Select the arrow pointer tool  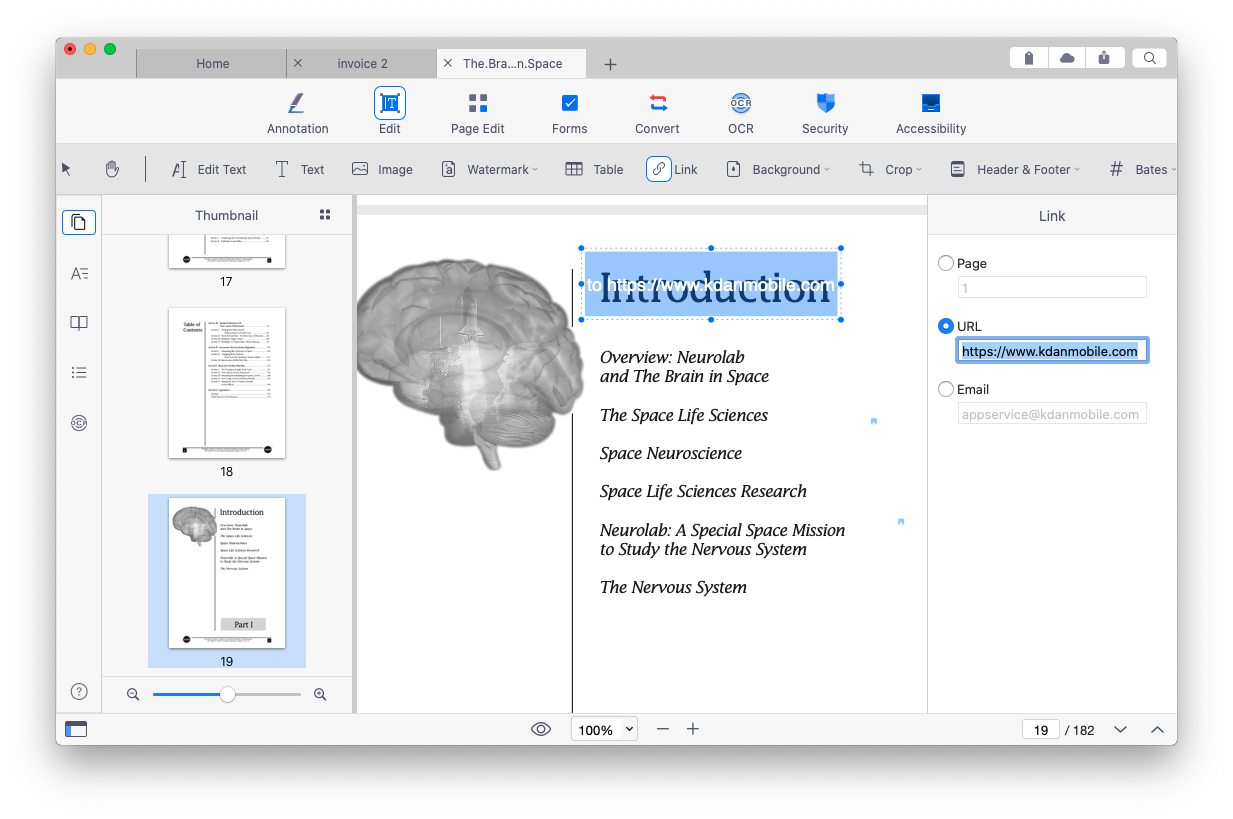pyautogui.click(x=67, y=169)
